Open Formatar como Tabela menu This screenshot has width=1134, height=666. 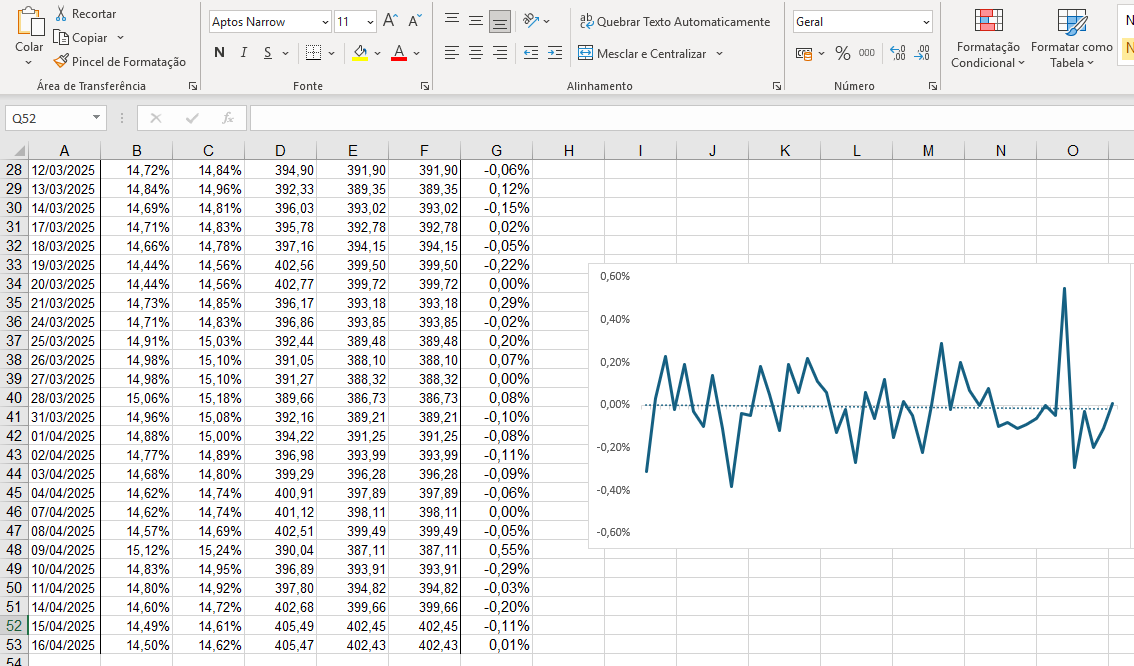click(x=1072, y=40)
